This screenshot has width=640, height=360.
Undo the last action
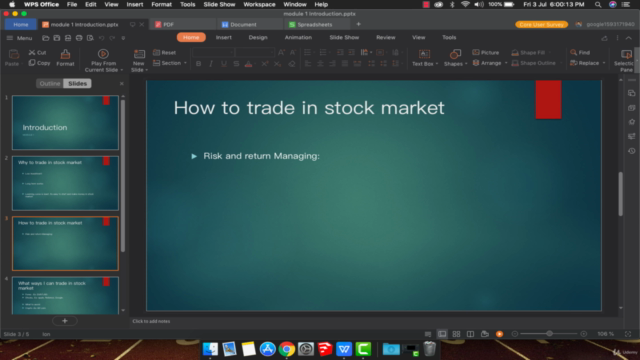pyautogui.click(x=101, y=38)
